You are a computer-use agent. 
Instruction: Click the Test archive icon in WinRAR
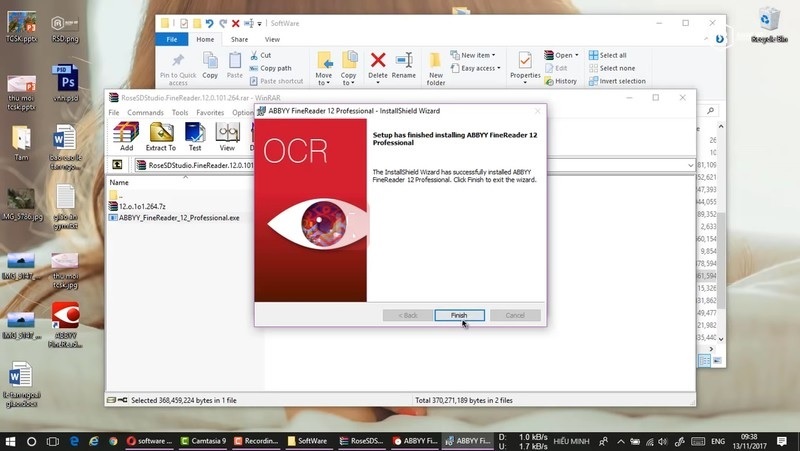195,135
